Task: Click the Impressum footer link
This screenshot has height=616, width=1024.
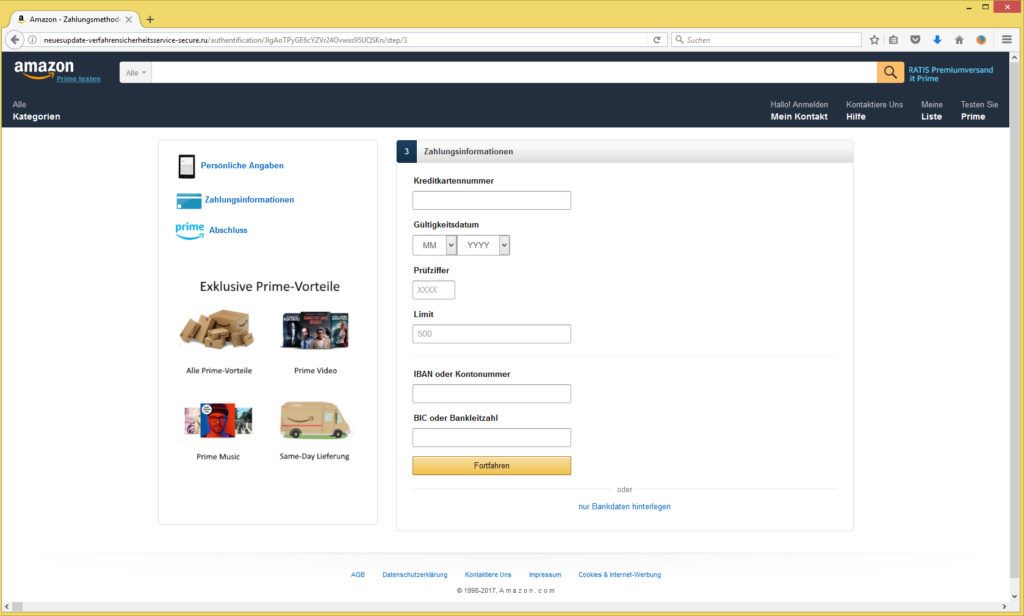Action: pyautogui.click(x=544, y=575)
